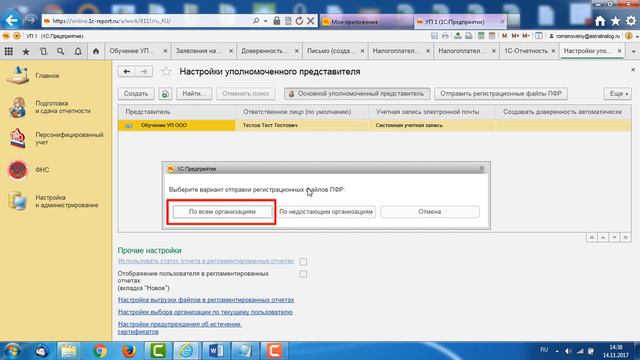Open browser home page via house icon
The width and height of the screenshot is (640, 360).
pyautogui.click(x=600, y=21)
